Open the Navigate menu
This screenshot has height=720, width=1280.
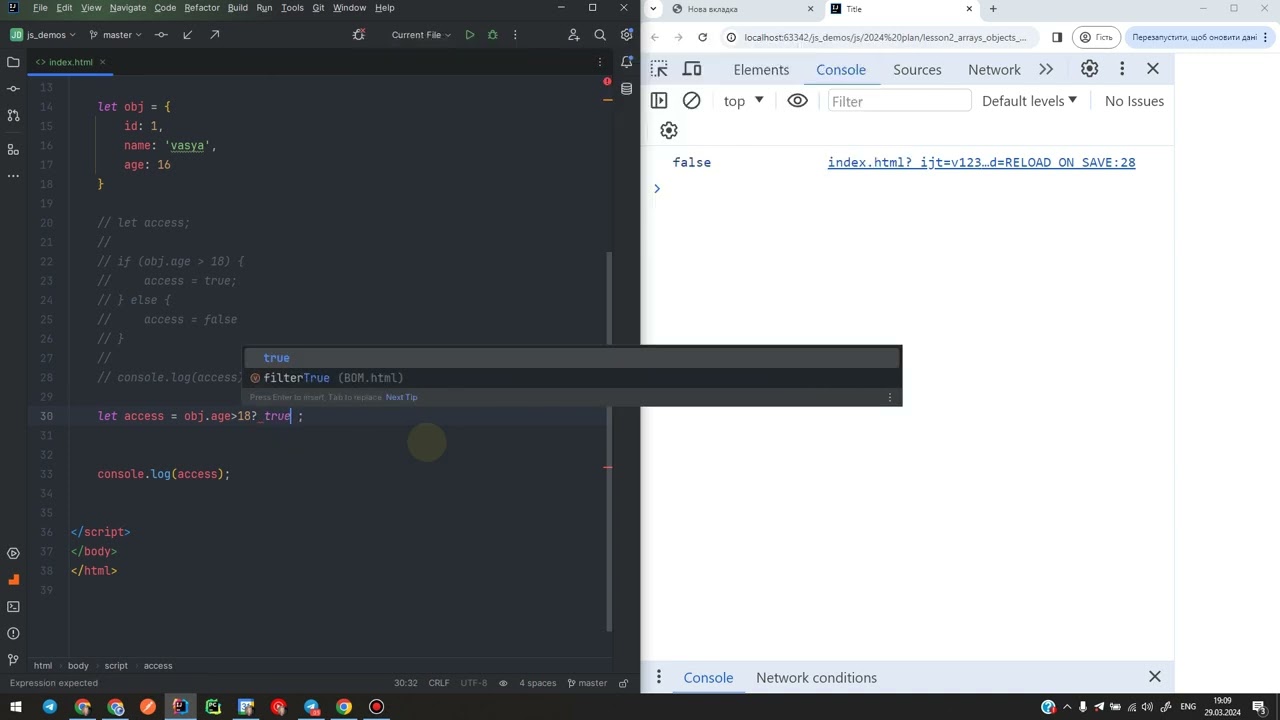point(128,7)
